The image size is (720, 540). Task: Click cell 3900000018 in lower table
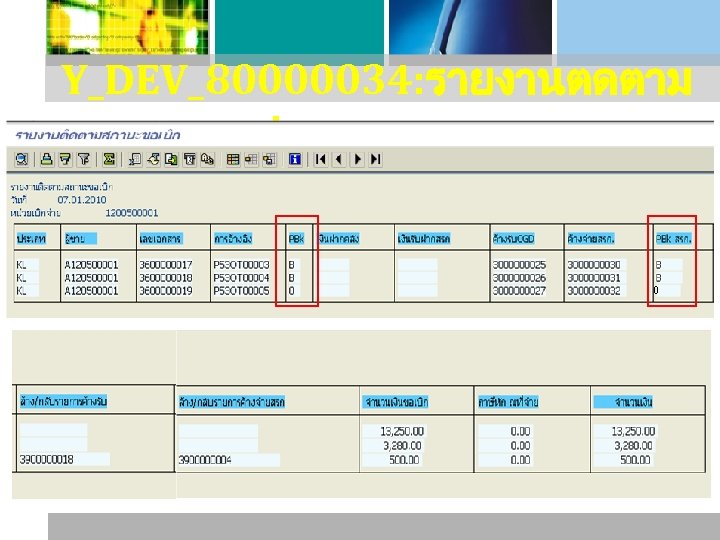46,459
